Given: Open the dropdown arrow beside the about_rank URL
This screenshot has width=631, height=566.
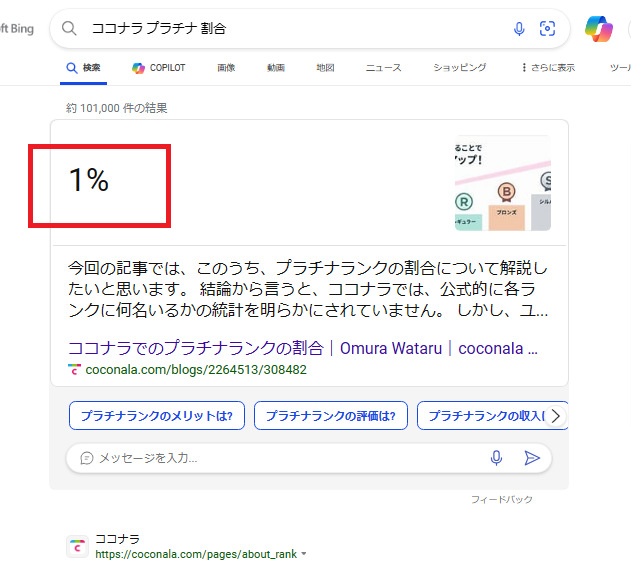Looking at the screenshot, I should click(303, 554).
